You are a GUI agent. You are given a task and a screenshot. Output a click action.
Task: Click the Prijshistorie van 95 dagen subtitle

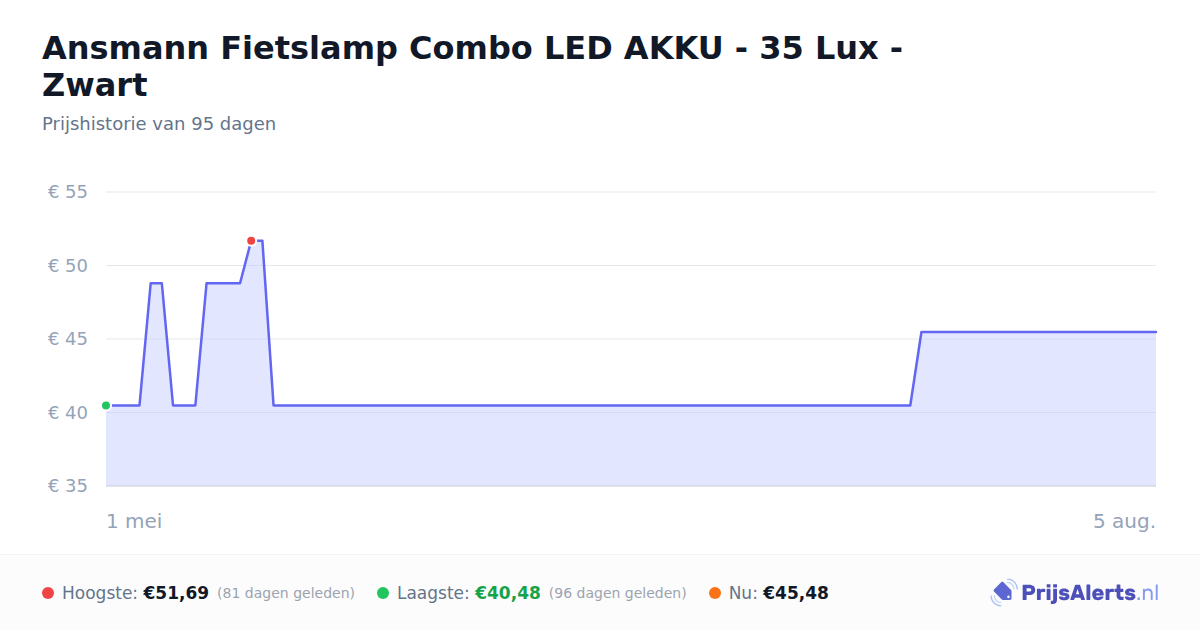pos(159,124)
